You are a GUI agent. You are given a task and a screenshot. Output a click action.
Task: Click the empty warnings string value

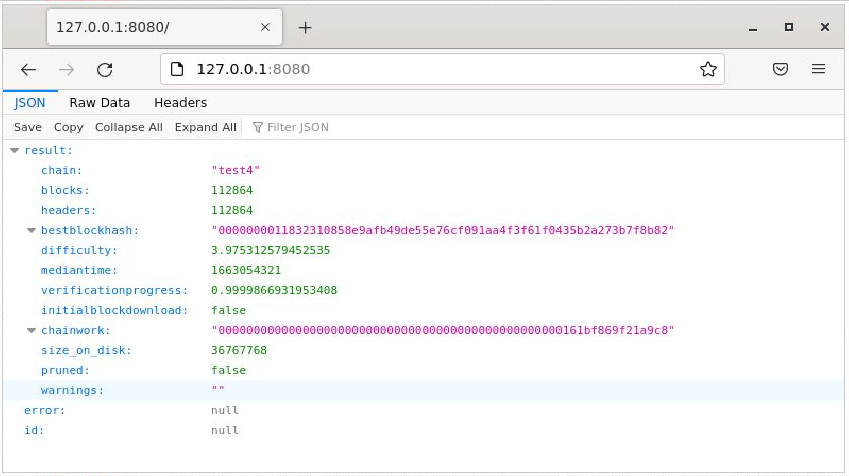(x=218, y=389)
